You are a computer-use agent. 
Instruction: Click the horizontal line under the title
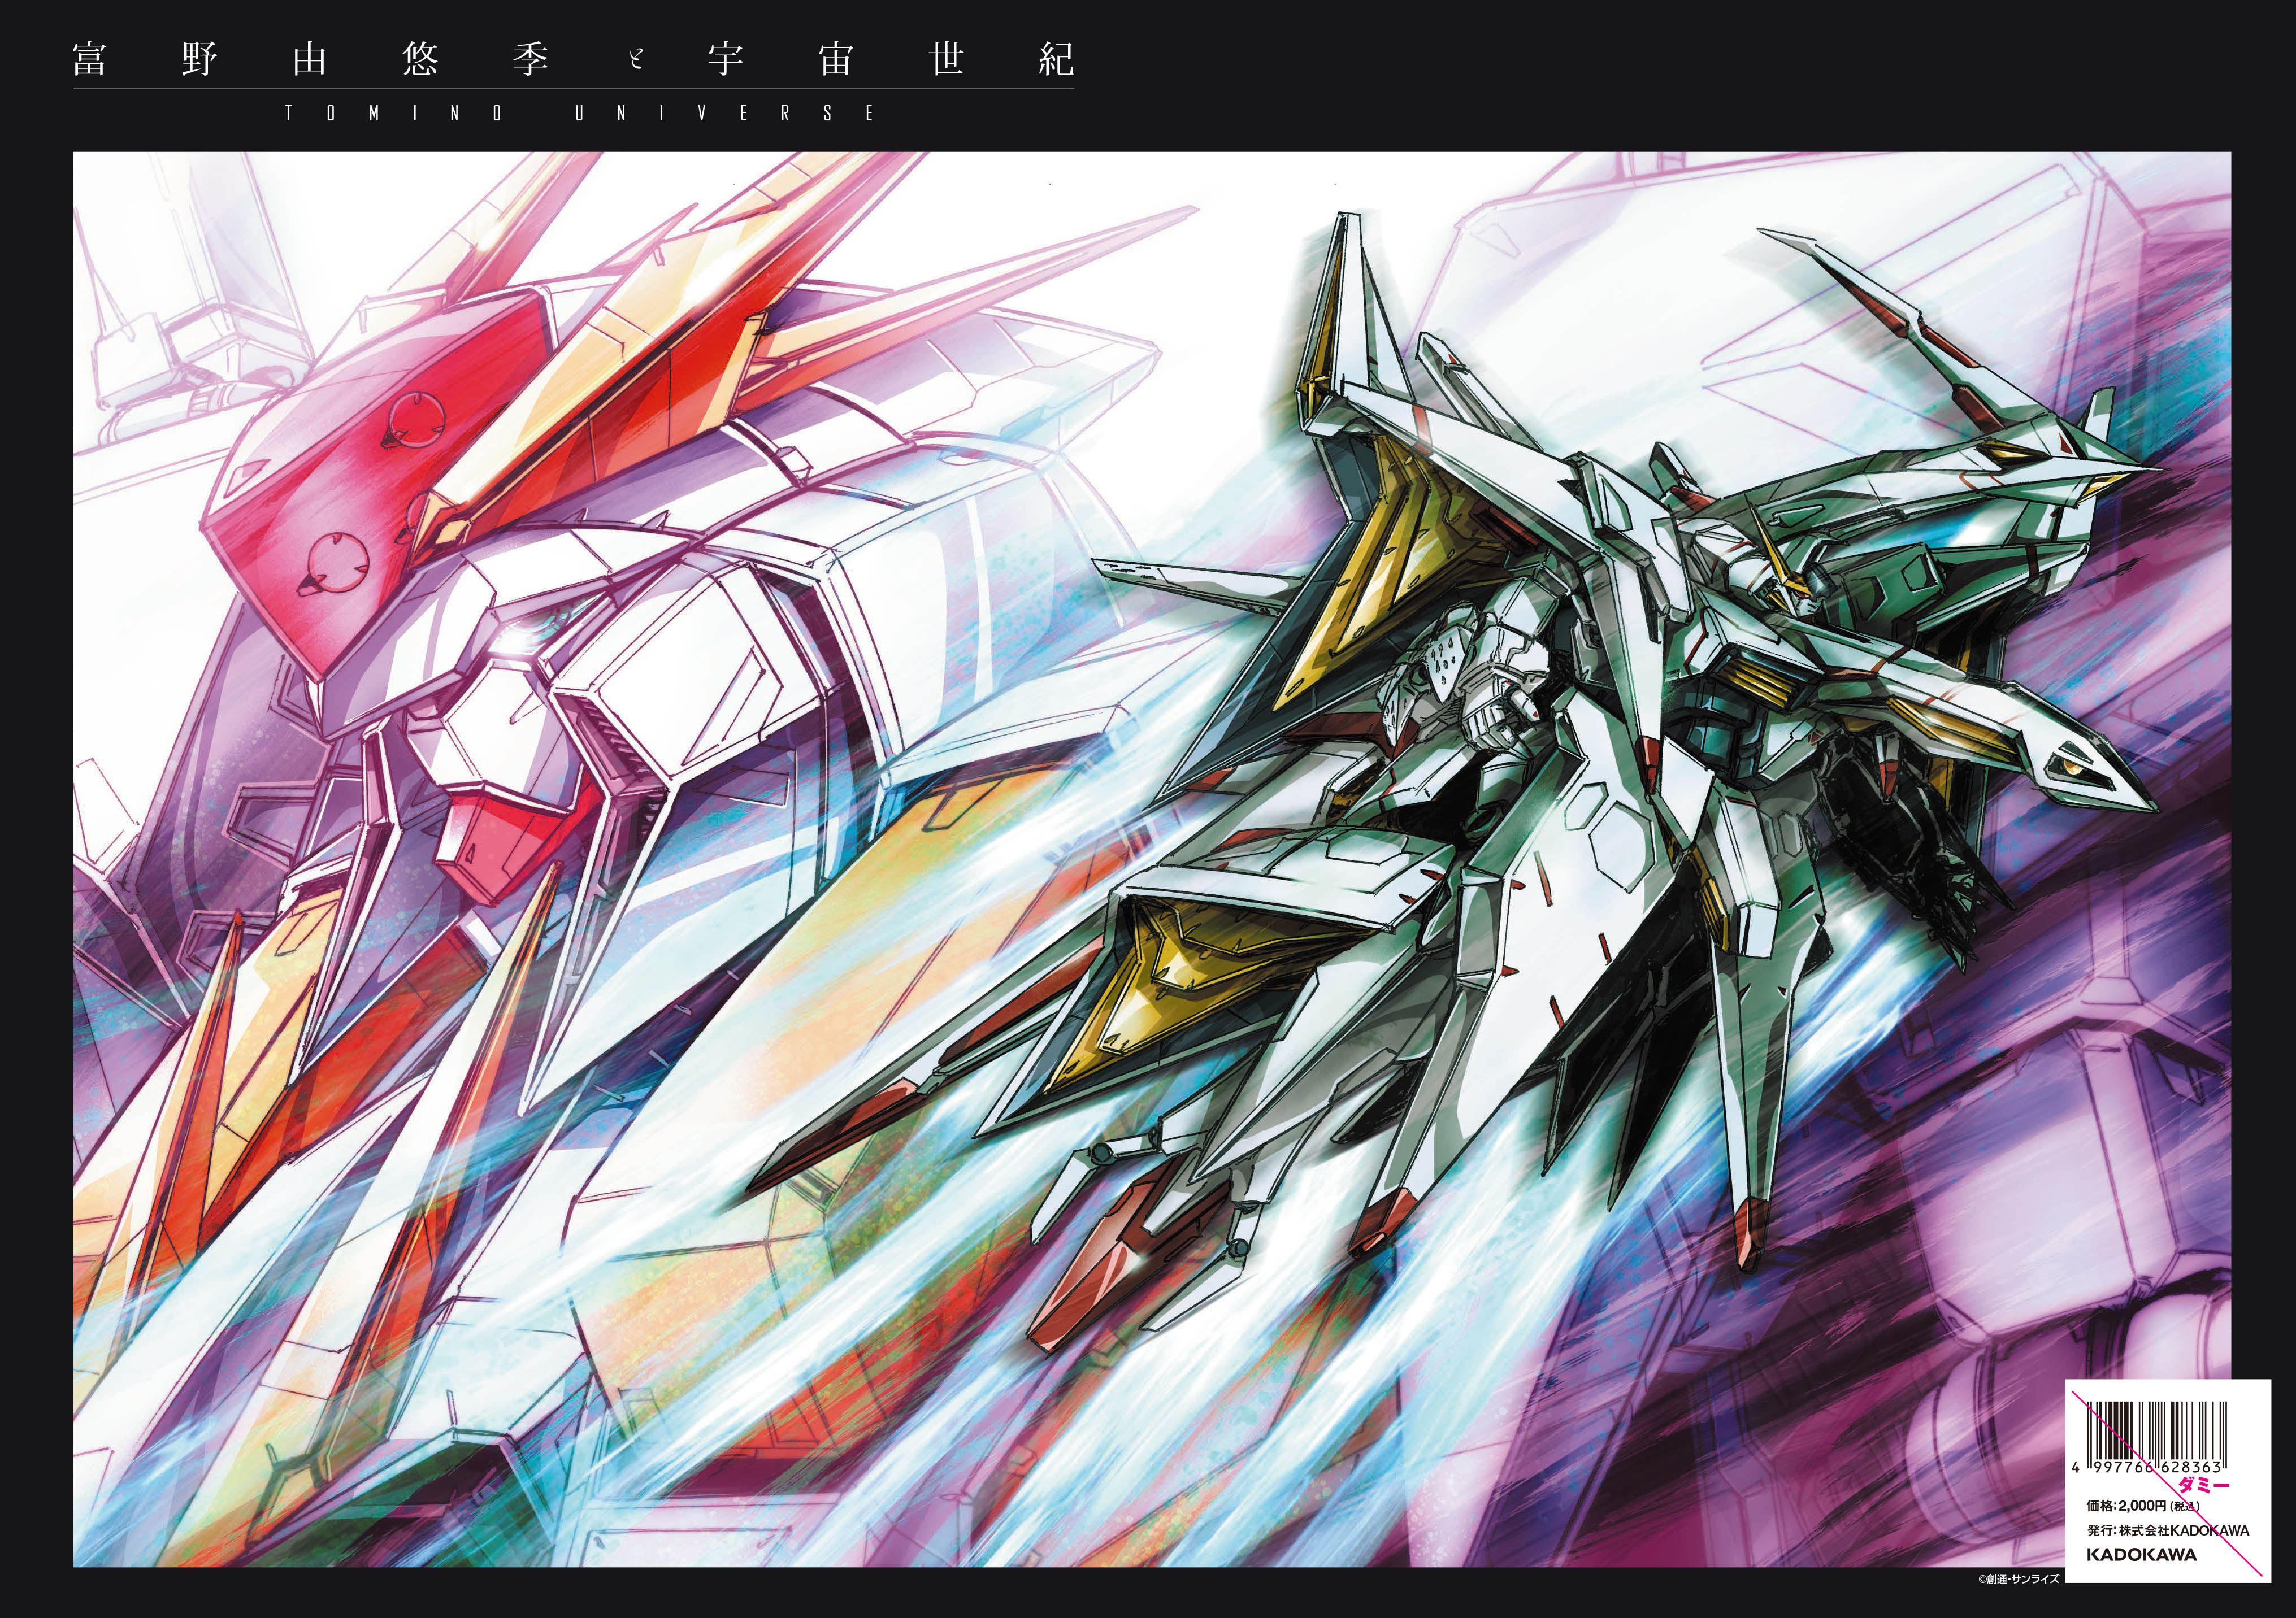coord(573,88)
